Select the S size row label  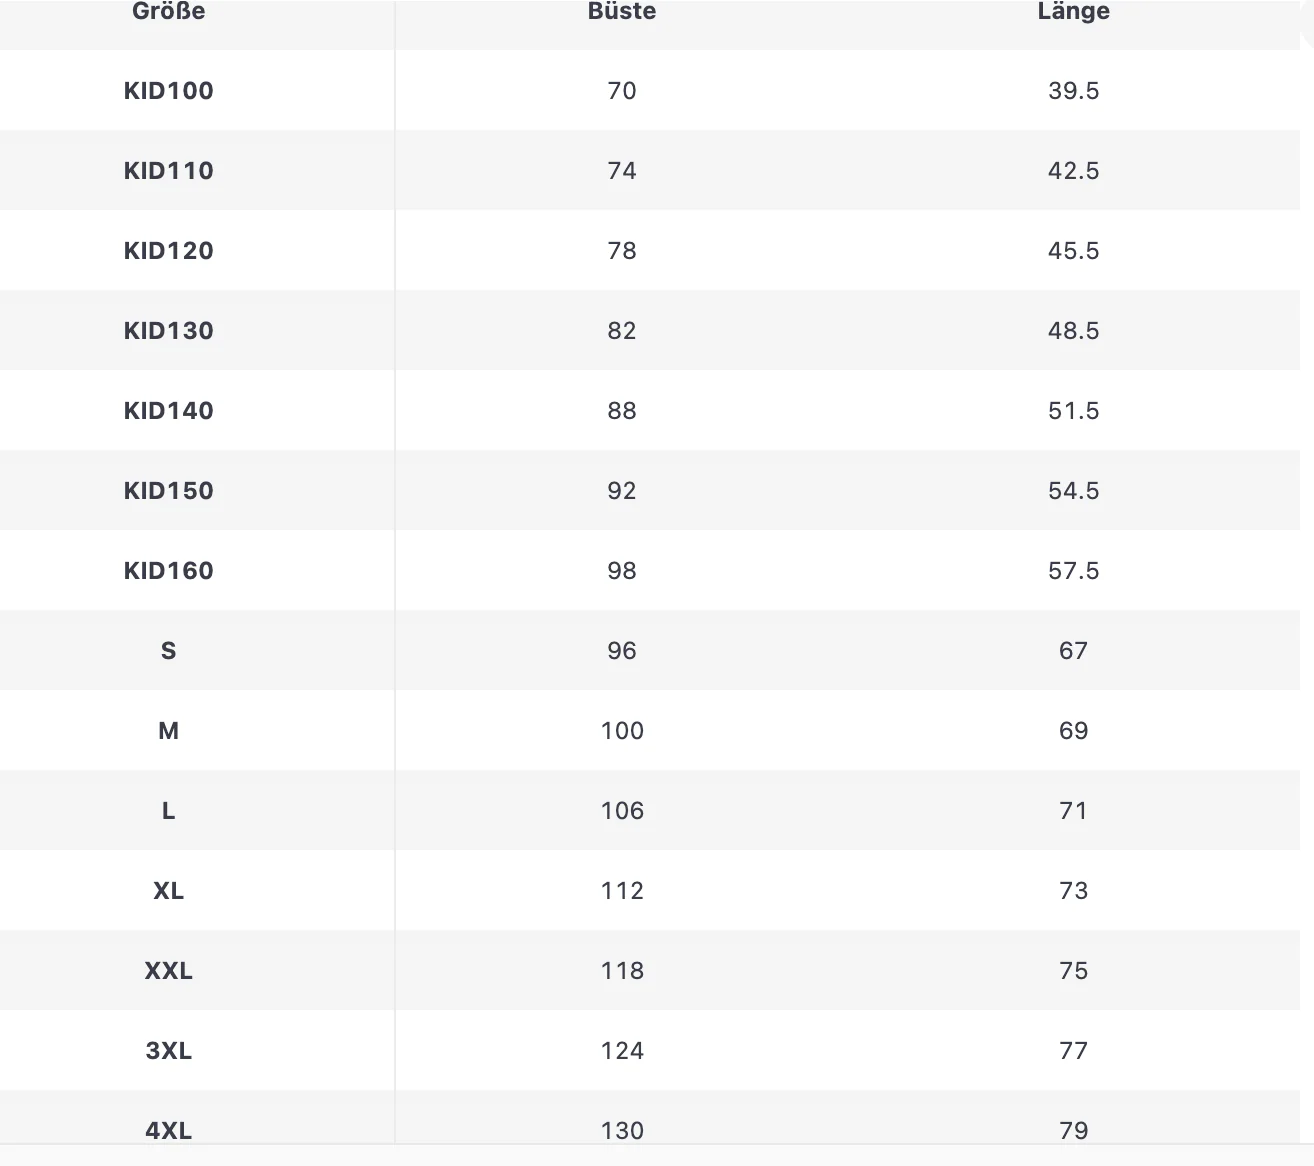(168, 650)
